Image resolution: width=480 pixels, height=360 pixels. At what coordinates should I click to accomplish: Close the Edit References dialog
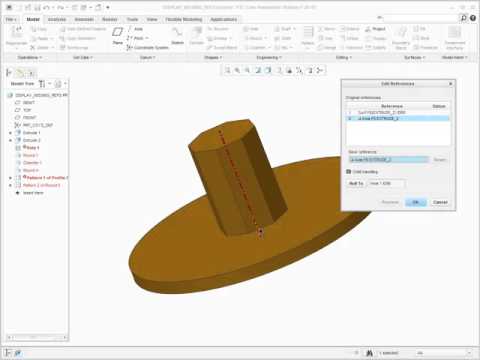tap(451, 84)
